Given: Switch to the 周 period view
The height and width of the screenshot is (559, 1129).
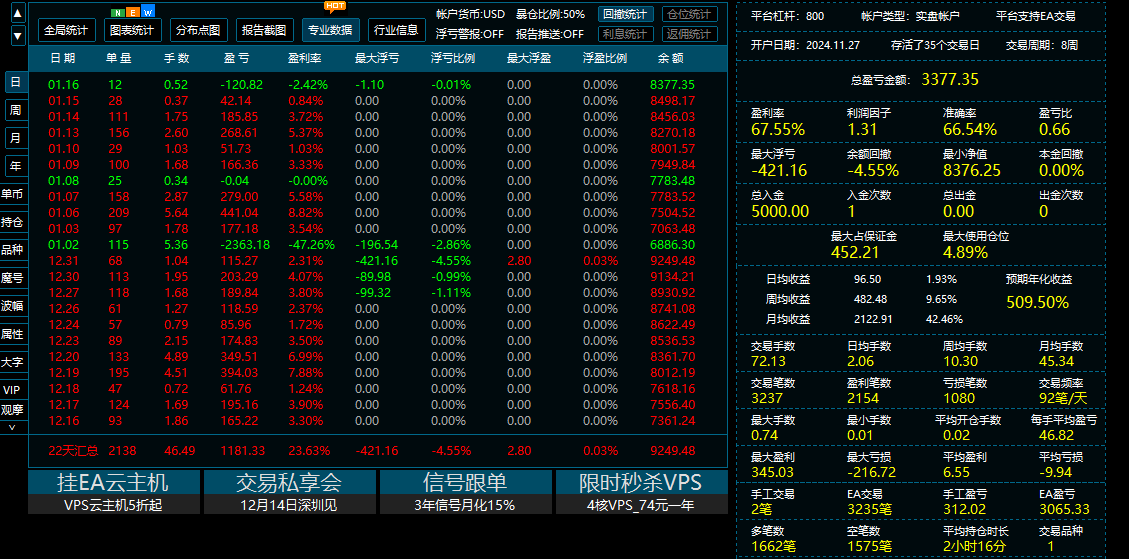Looking at the screenshot, I should click(x=15, y=110).
